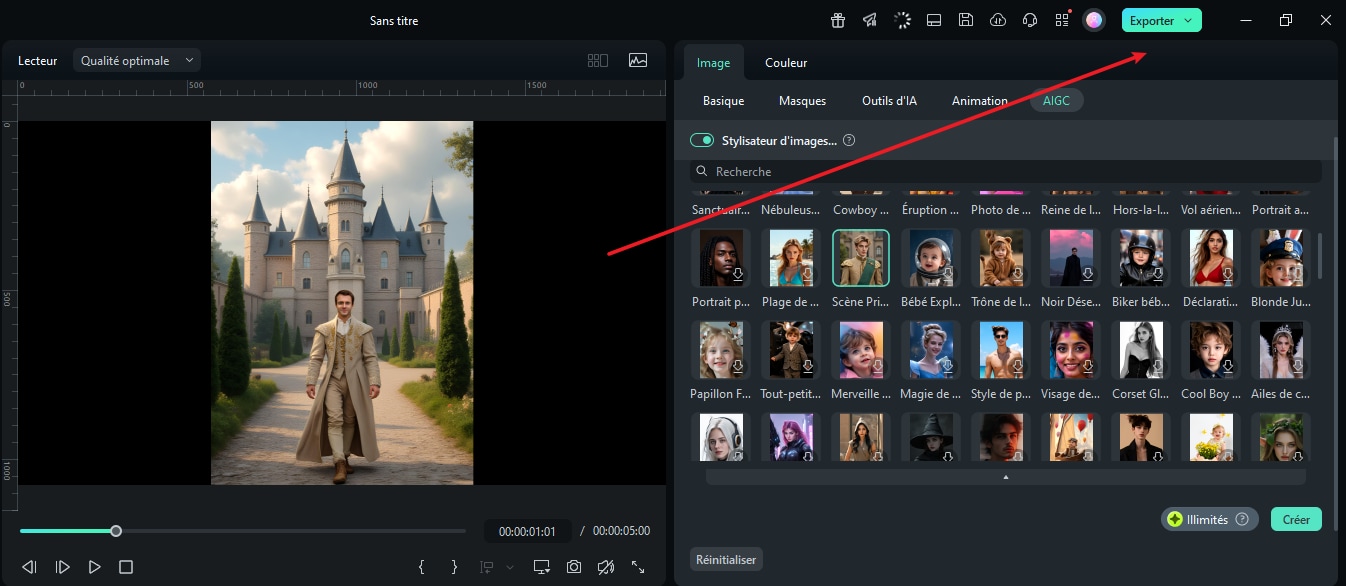This screenshot has width=1346, height=586.
Task: Select the Visage de... style thumbnail
Action: [x=1071, y=350]
